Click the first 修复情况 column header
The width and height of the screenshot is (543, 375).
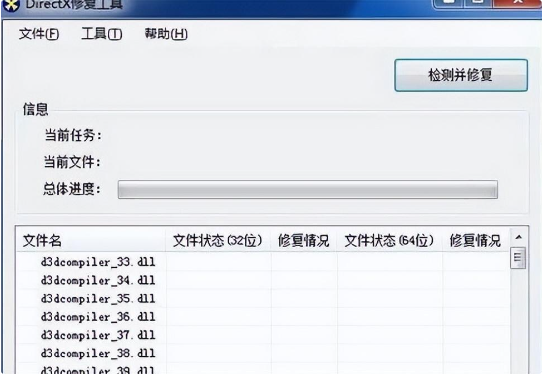[304, 240]
